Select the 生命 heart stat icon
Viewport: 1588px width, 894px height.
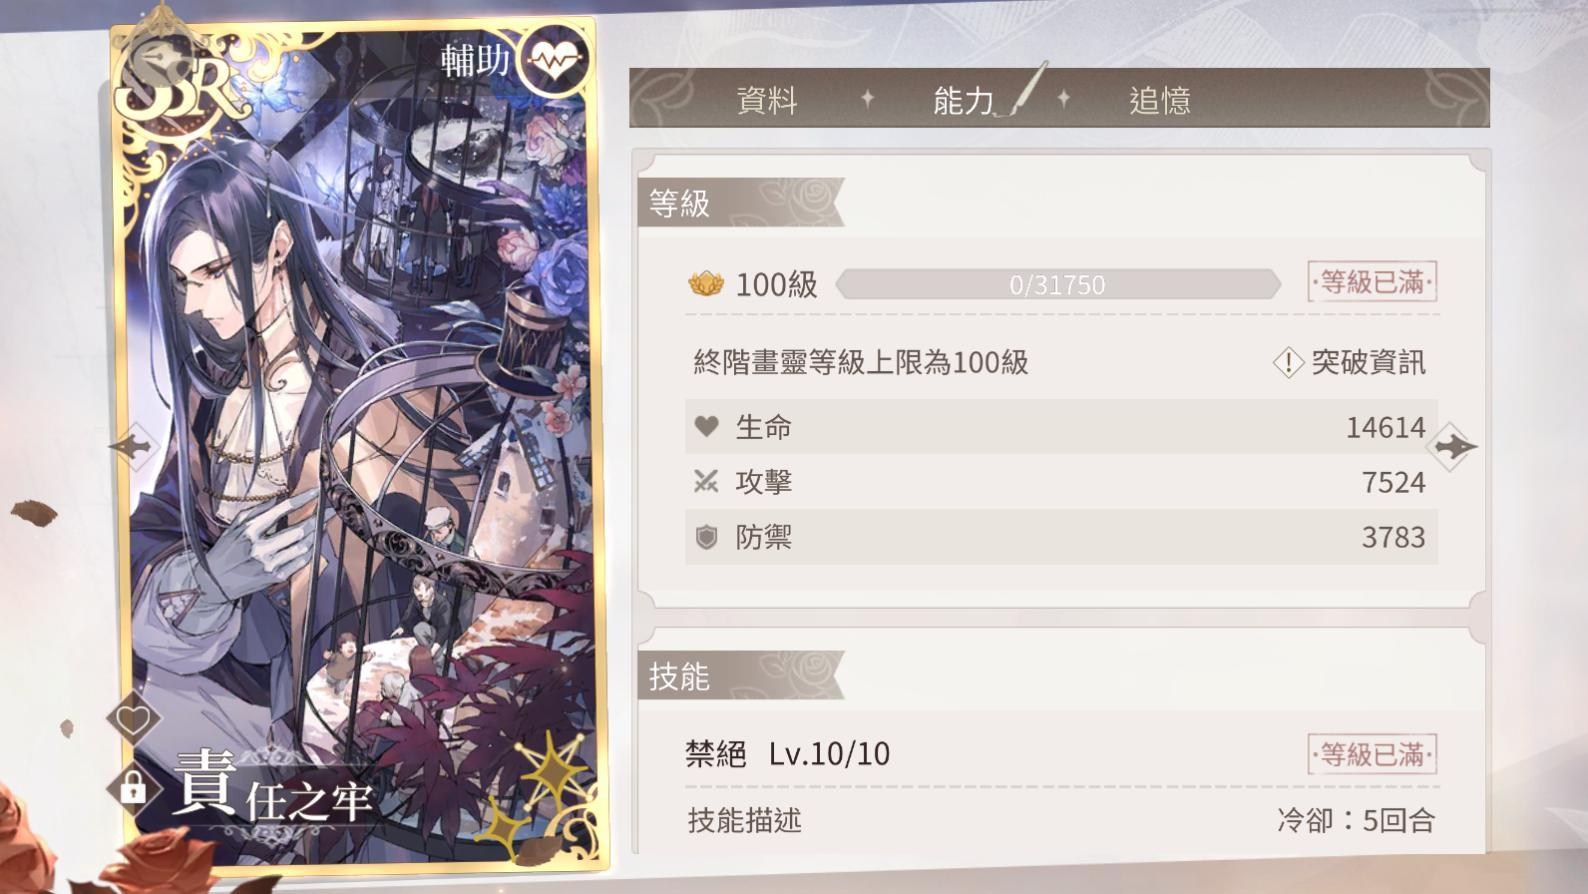click(706, 427)
